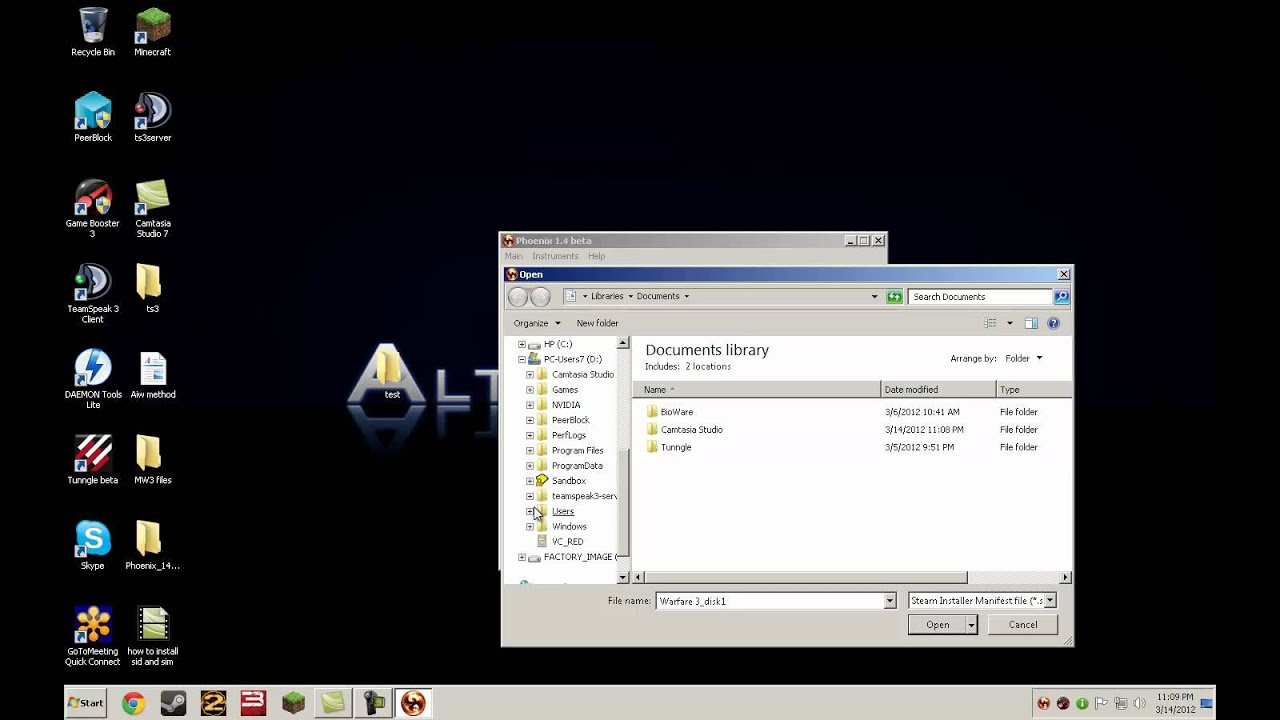The width and height of the screenshot is (1280, 720).
Task: Select the Game Booster 3 desktop icon
Action: coord(93,208)
